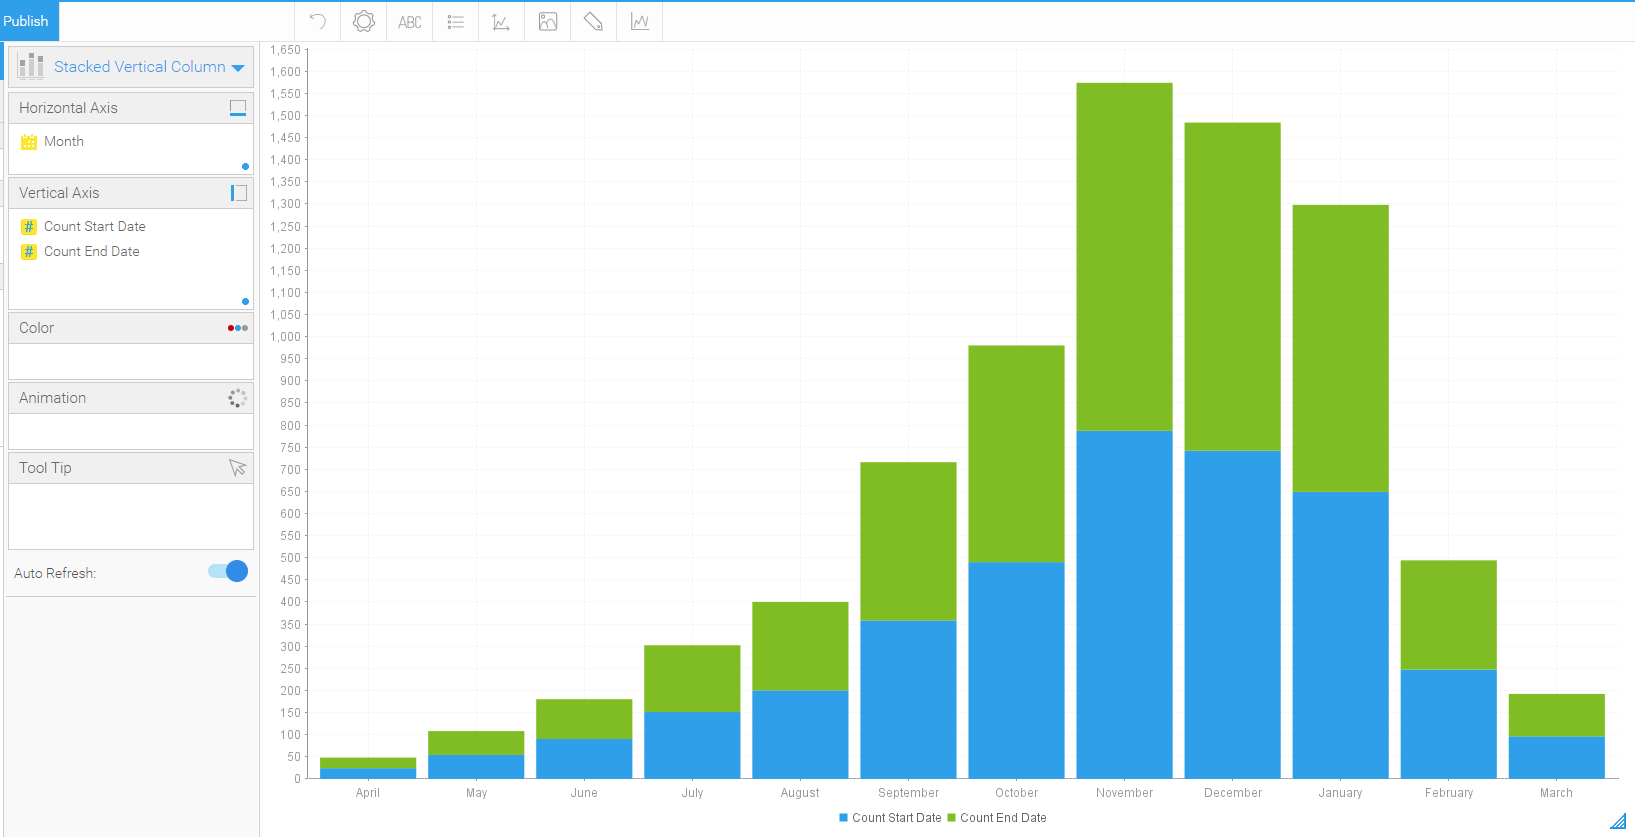The width and height of the screenshot is (1635, 837).
Task: Click the blue September bar segment
Action: pos(908,700)
